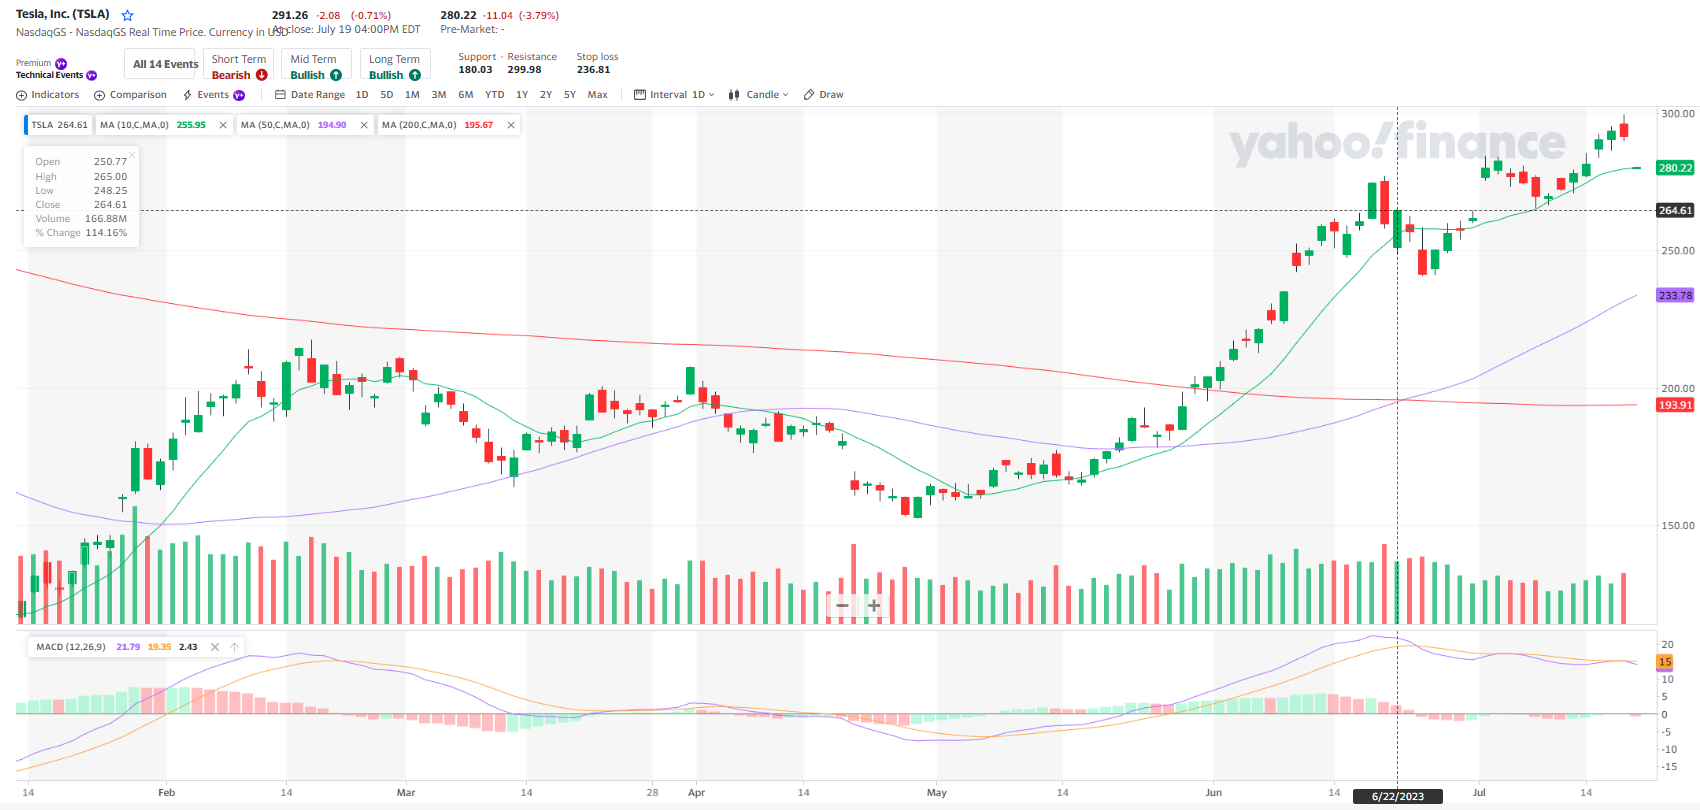Zoom out the chart with minus button
Viewport: 1700px width, 810px height.
pyautogui.click(x=842, y=605)
